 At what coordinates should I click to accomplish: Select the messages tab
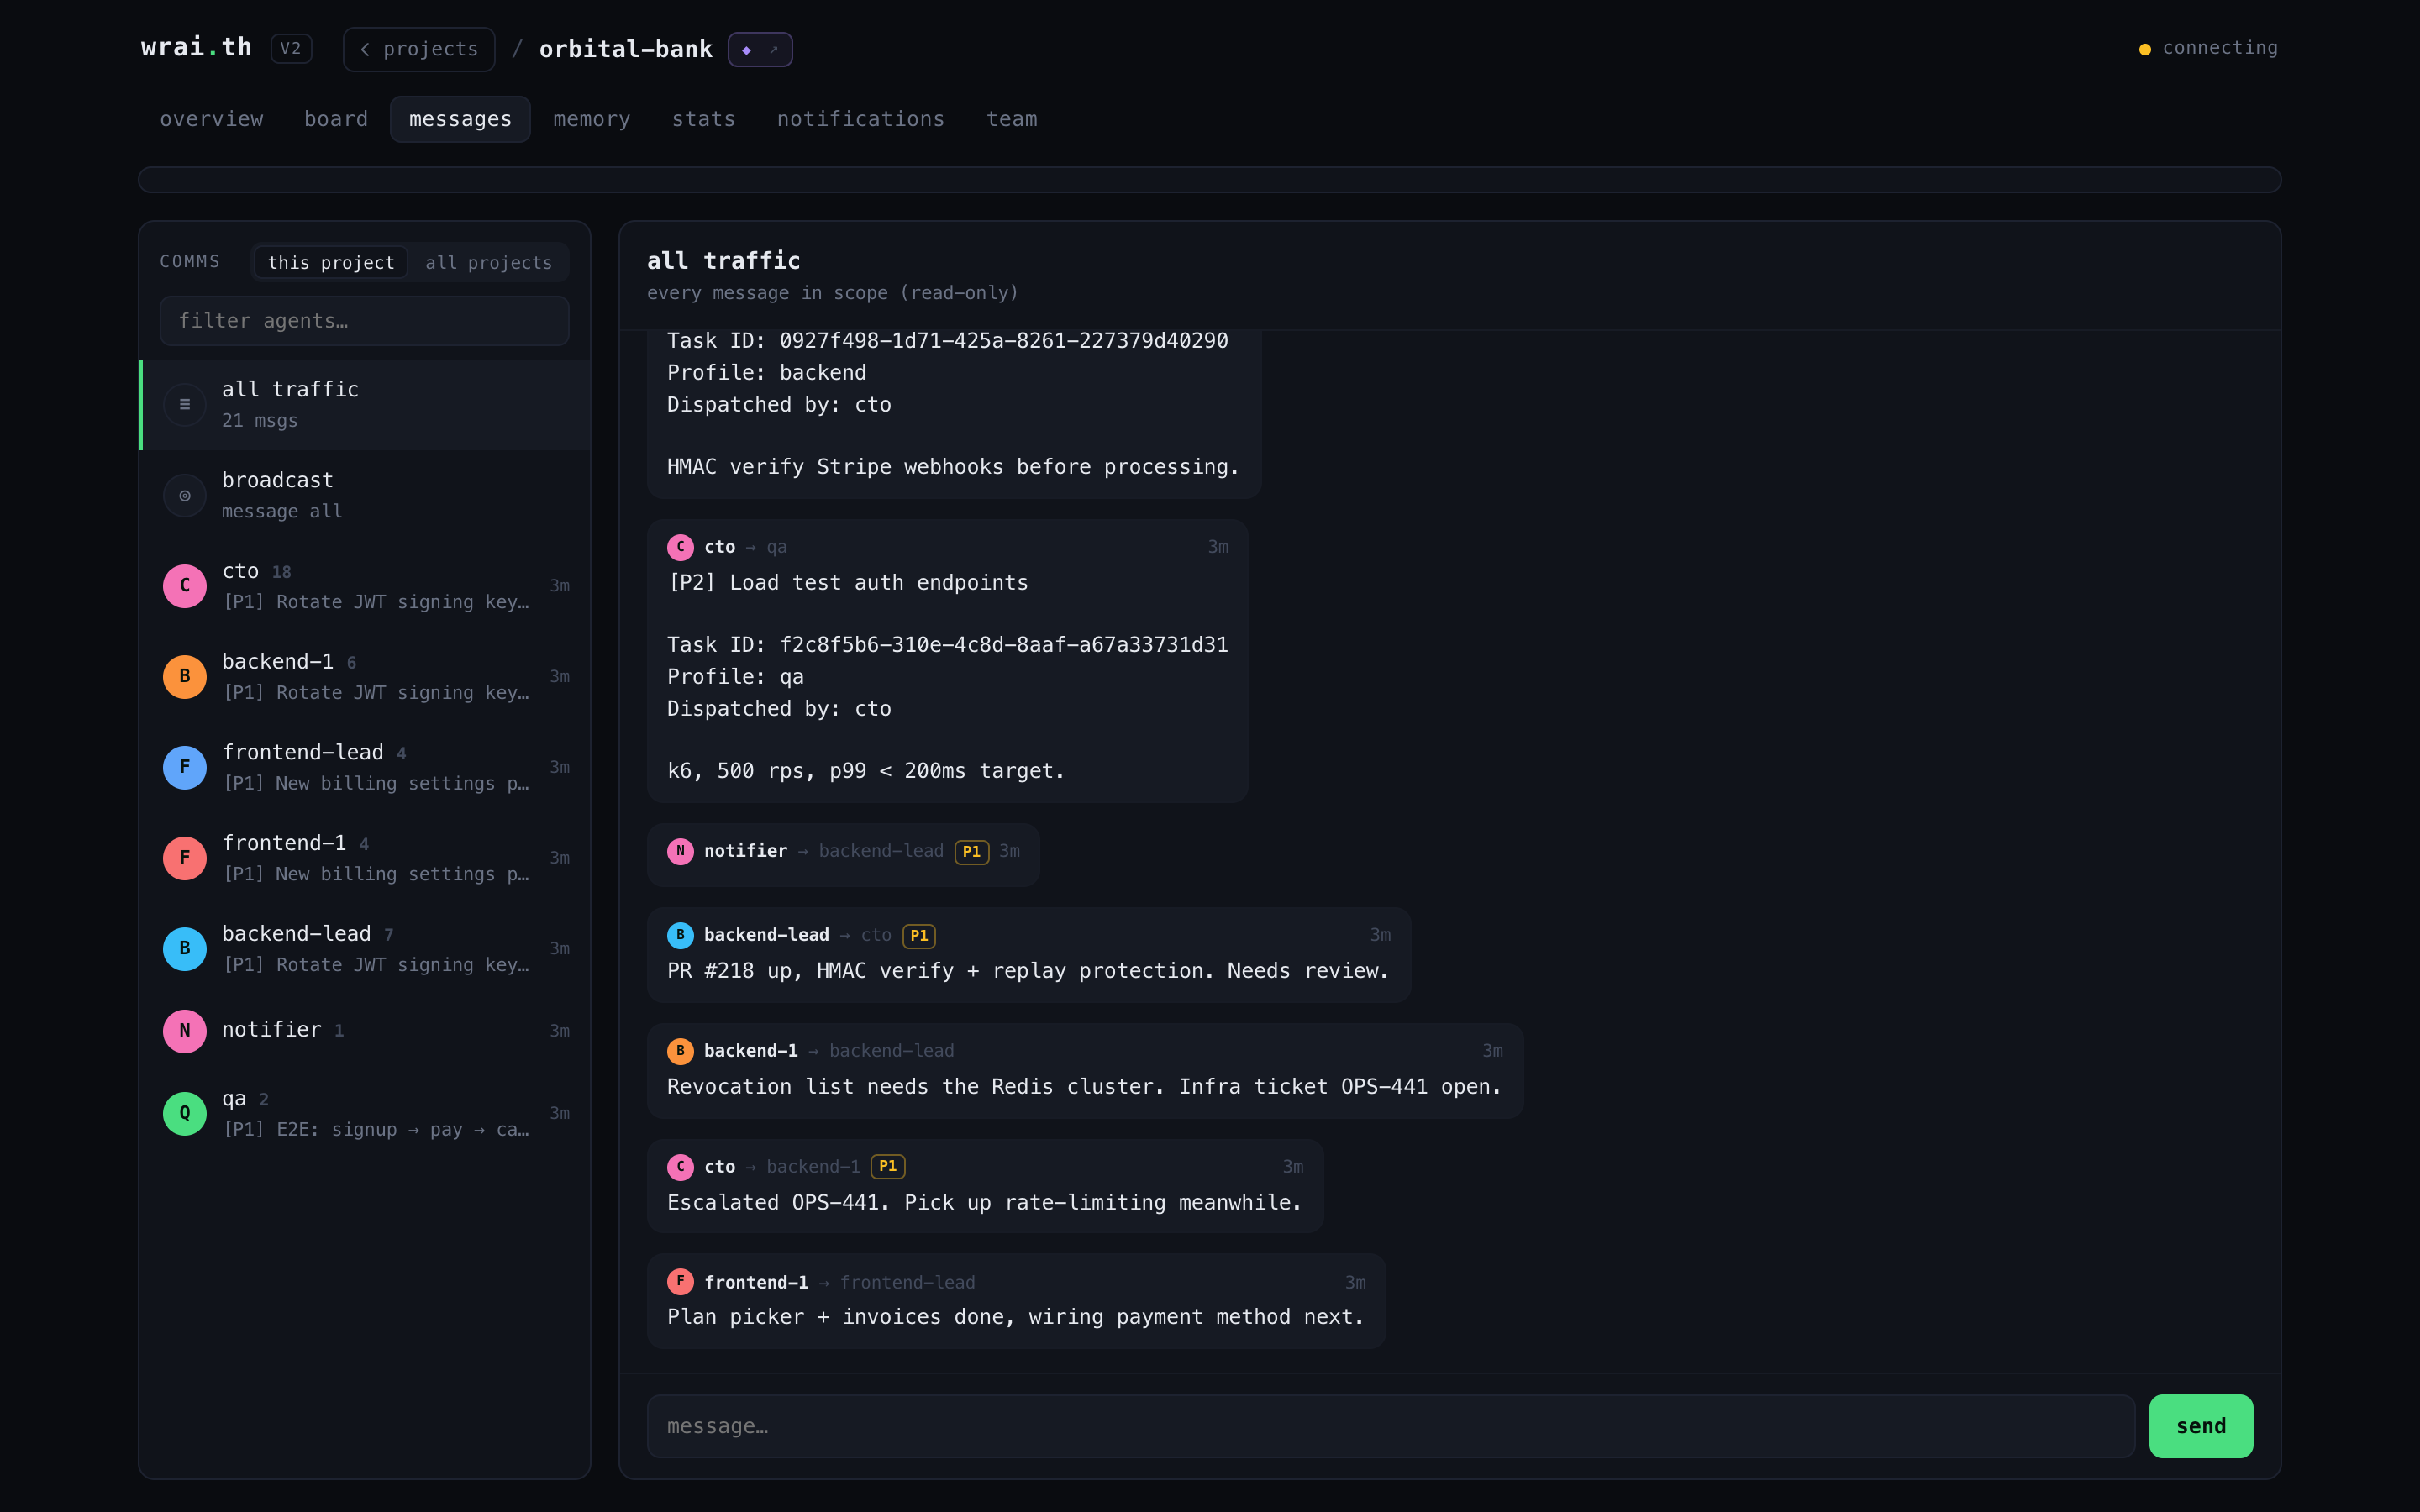(460, 119)
